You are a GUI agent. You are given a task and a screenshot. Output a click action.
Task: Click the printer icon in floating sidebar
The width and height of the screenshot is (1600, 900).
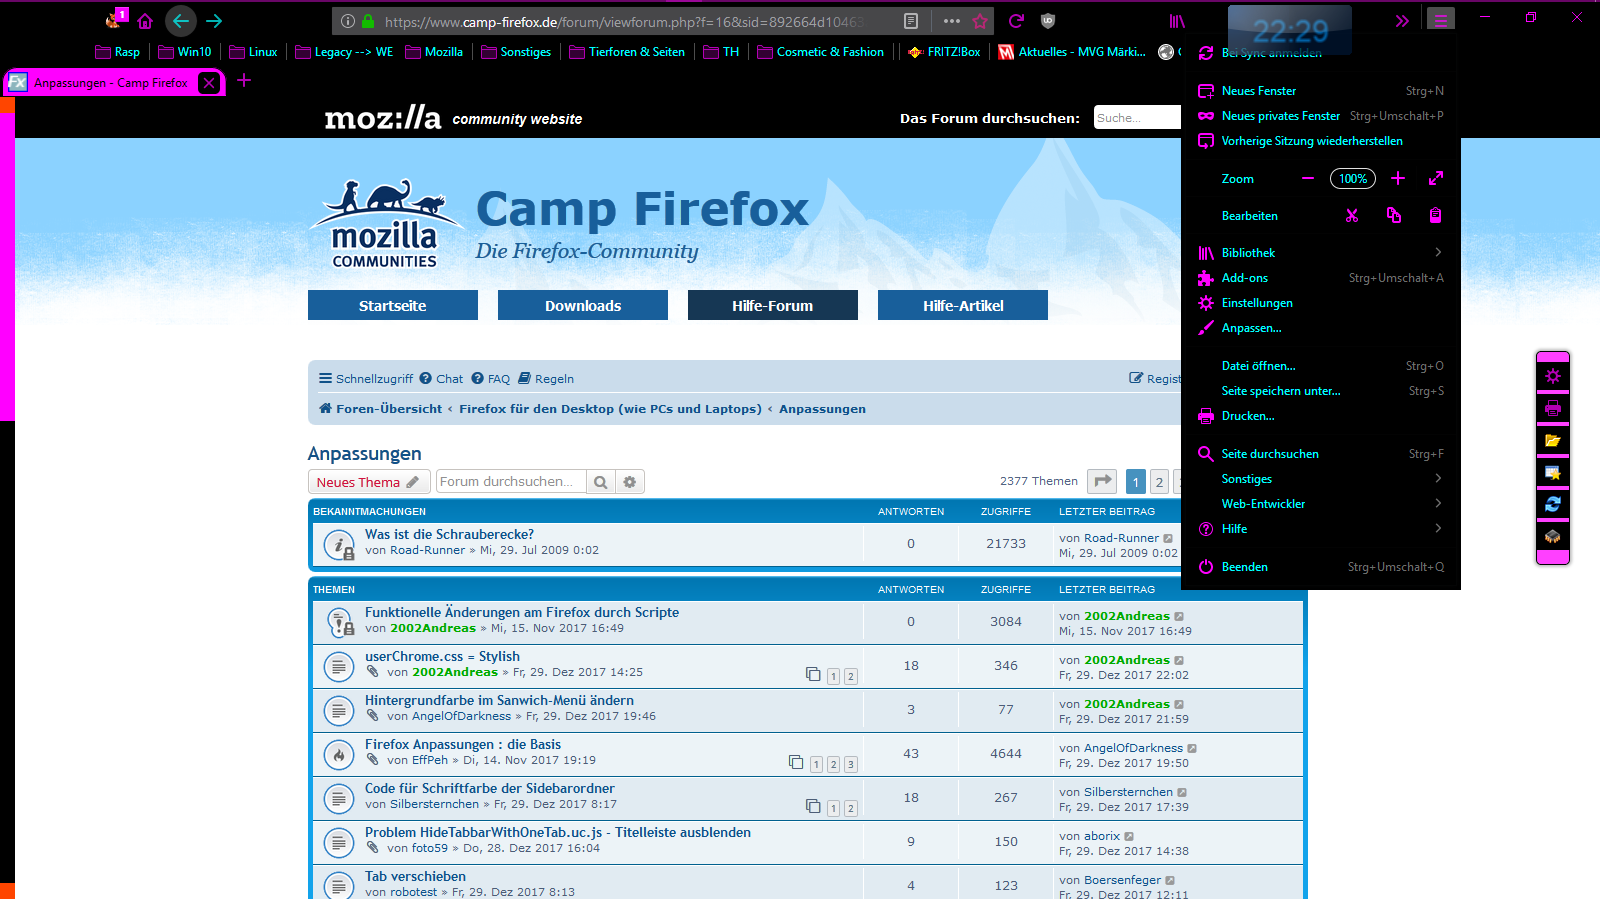tap(1553, 408)
